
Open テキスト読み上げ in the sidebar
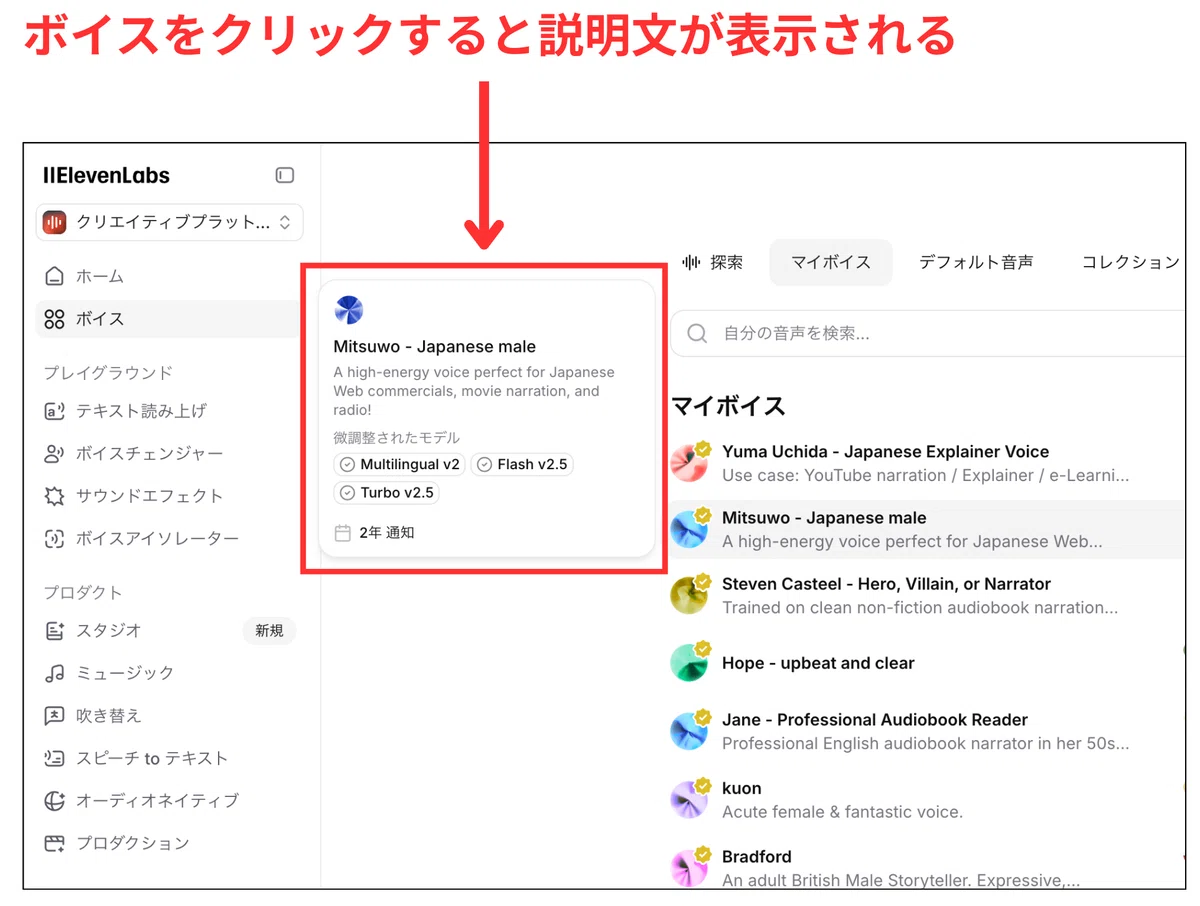169,411
